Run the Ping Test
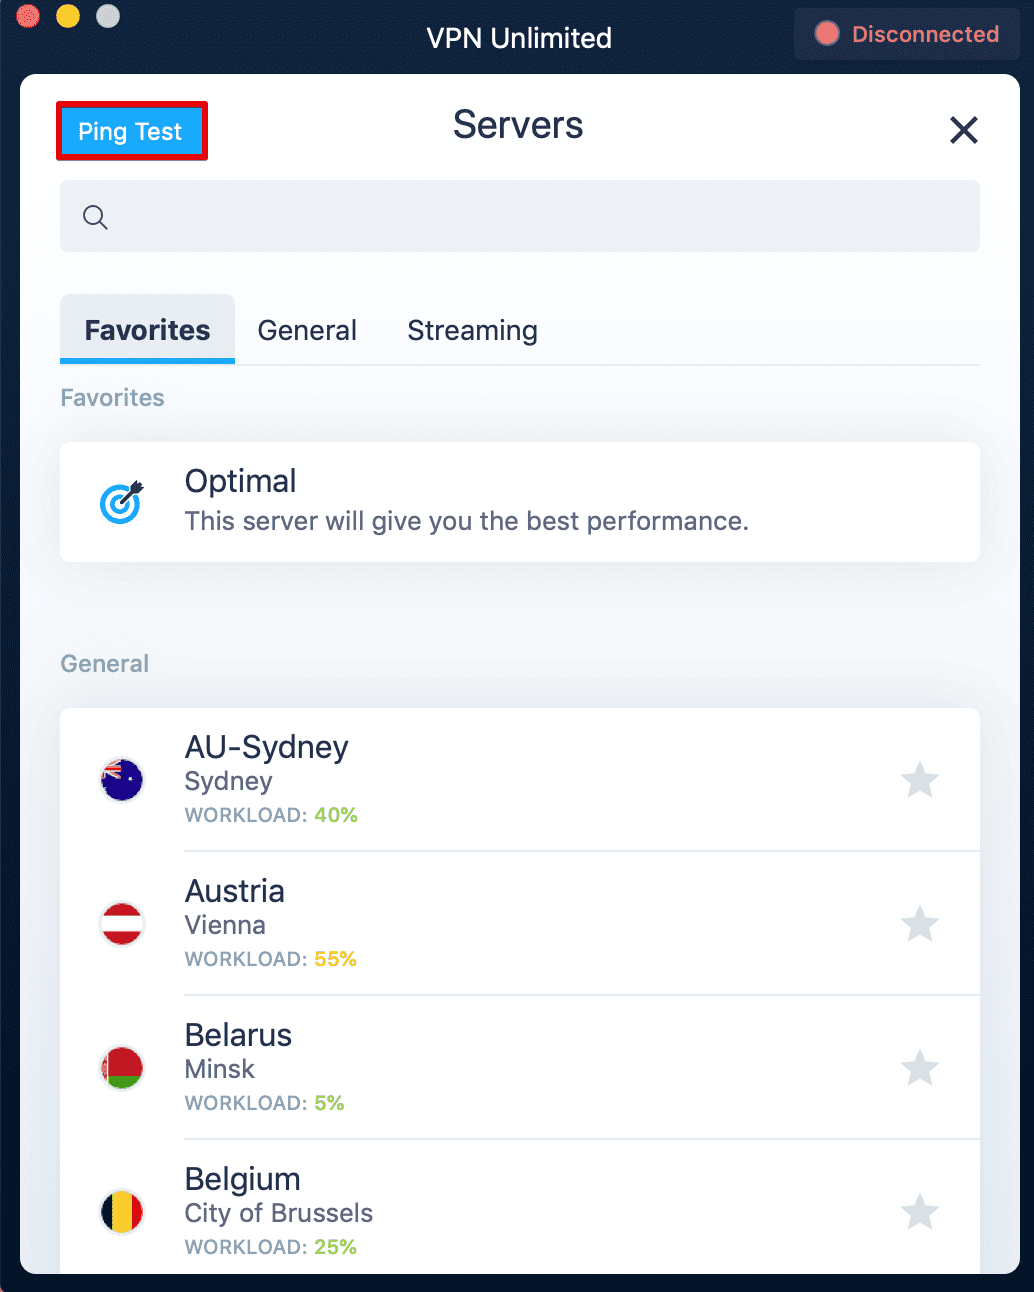Viewport: 1034px width, 1292px height. point(131,131)
